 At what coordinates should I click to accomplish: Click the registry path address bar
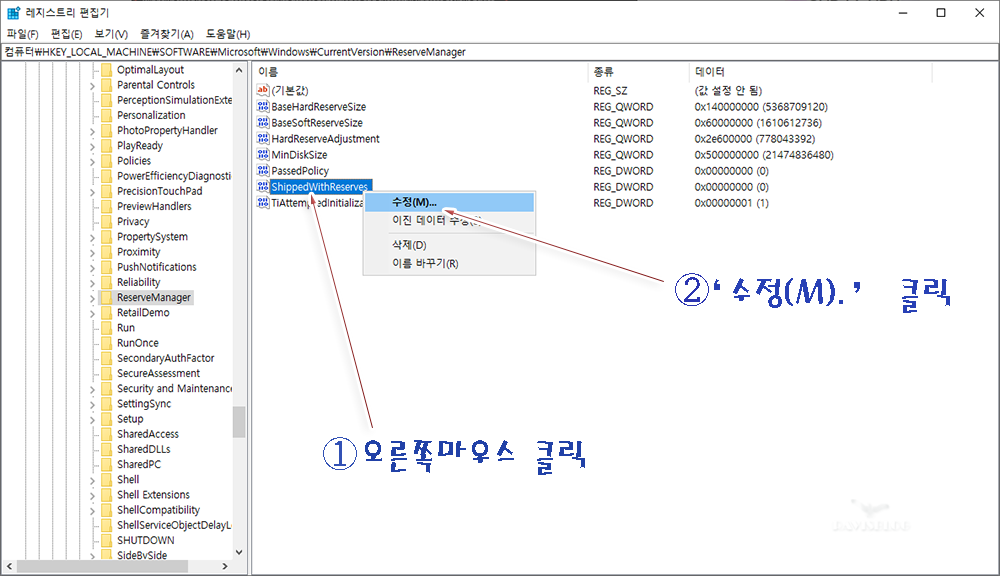point(500,52)
